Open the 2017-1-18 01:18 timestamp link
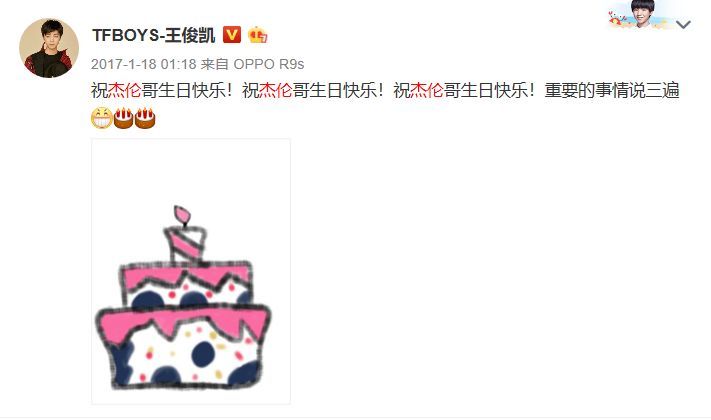711x420 pixels. tap(144, 64)
